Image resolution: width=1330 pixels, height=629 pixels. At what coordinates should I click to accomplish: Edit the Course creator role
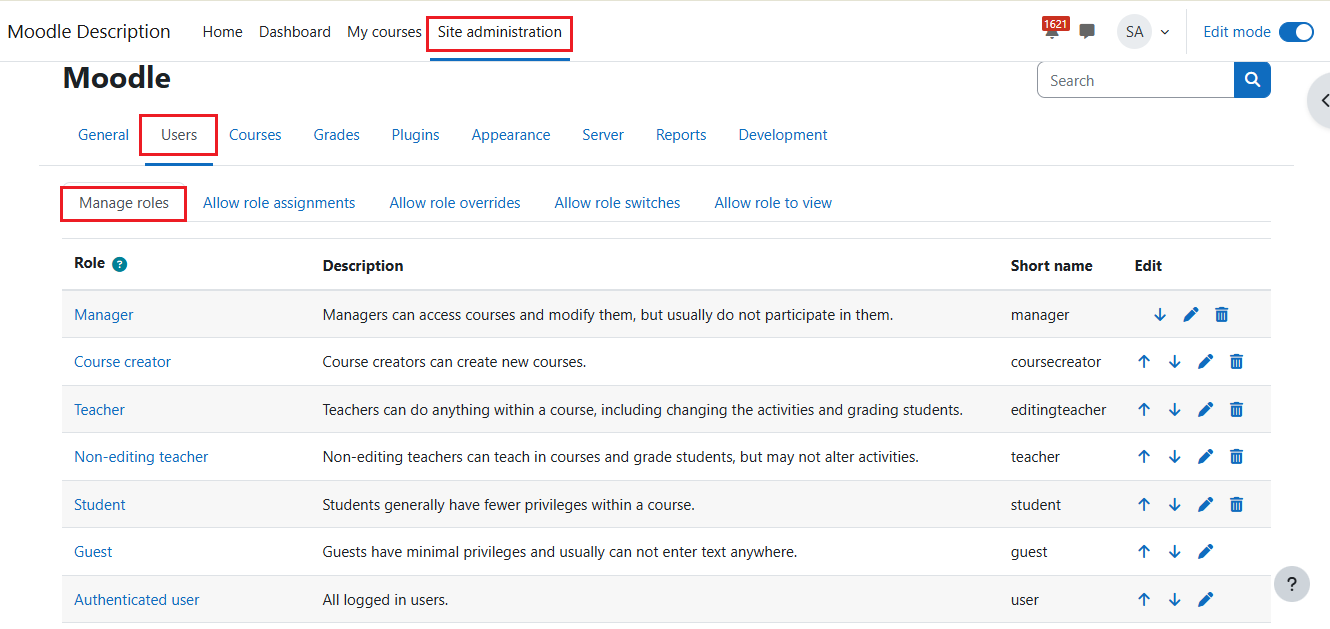click(x=1205, y=362)
